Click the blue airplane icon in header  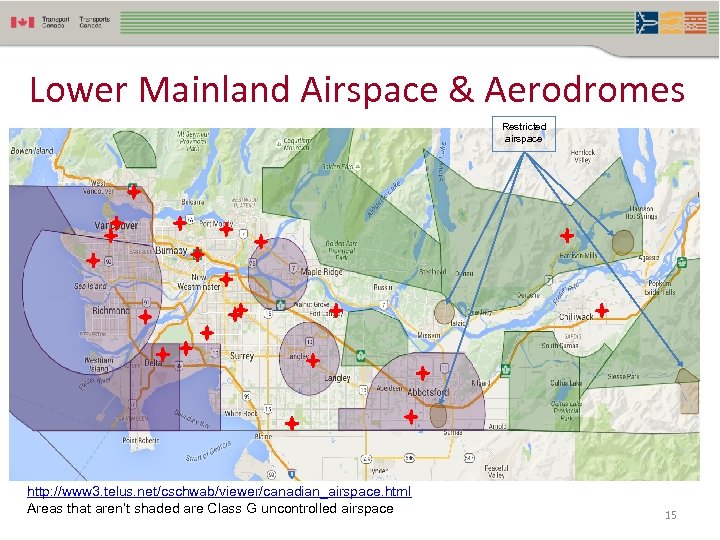647,22
